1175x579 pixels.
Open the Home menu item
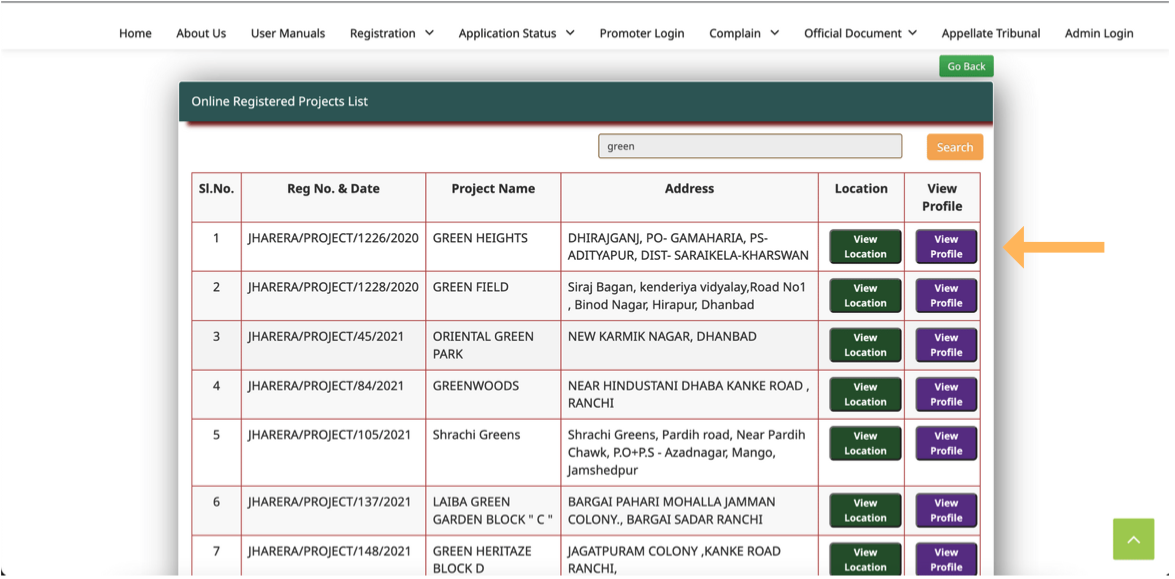point(135,33)
